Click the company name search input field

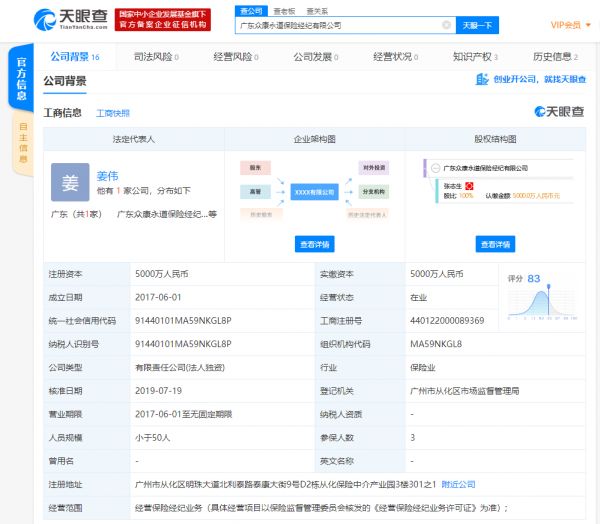pos(340,25)
